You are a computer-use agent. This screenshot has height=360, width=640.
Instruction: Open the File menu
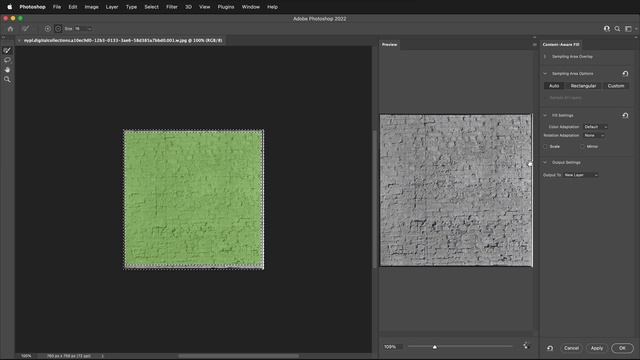[x=57, y=7]
